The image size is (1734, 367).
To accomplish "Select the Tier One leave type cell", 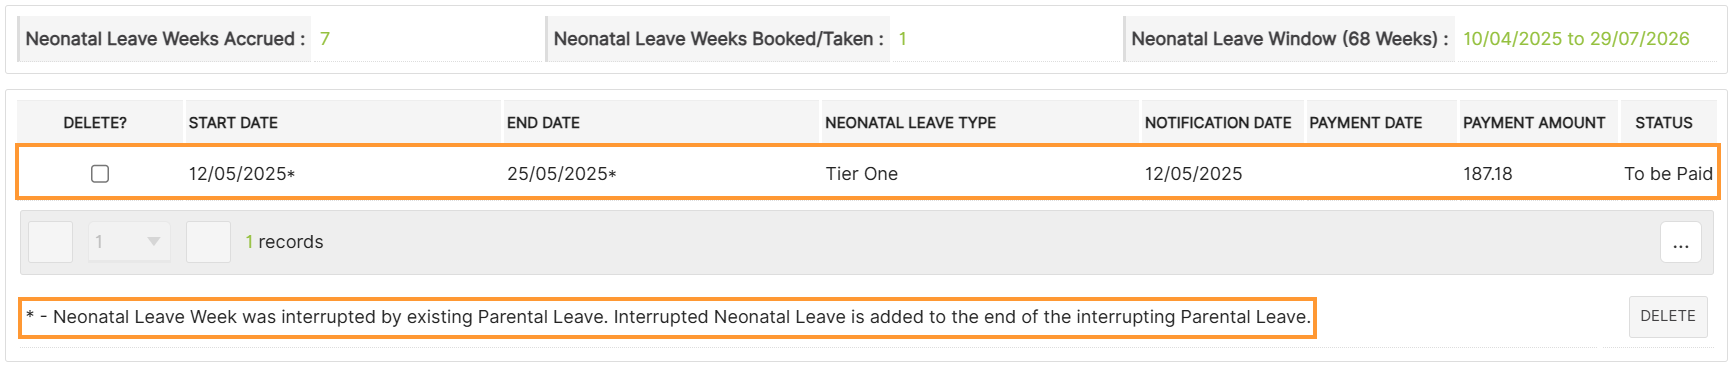I will (x=862, y=174).
